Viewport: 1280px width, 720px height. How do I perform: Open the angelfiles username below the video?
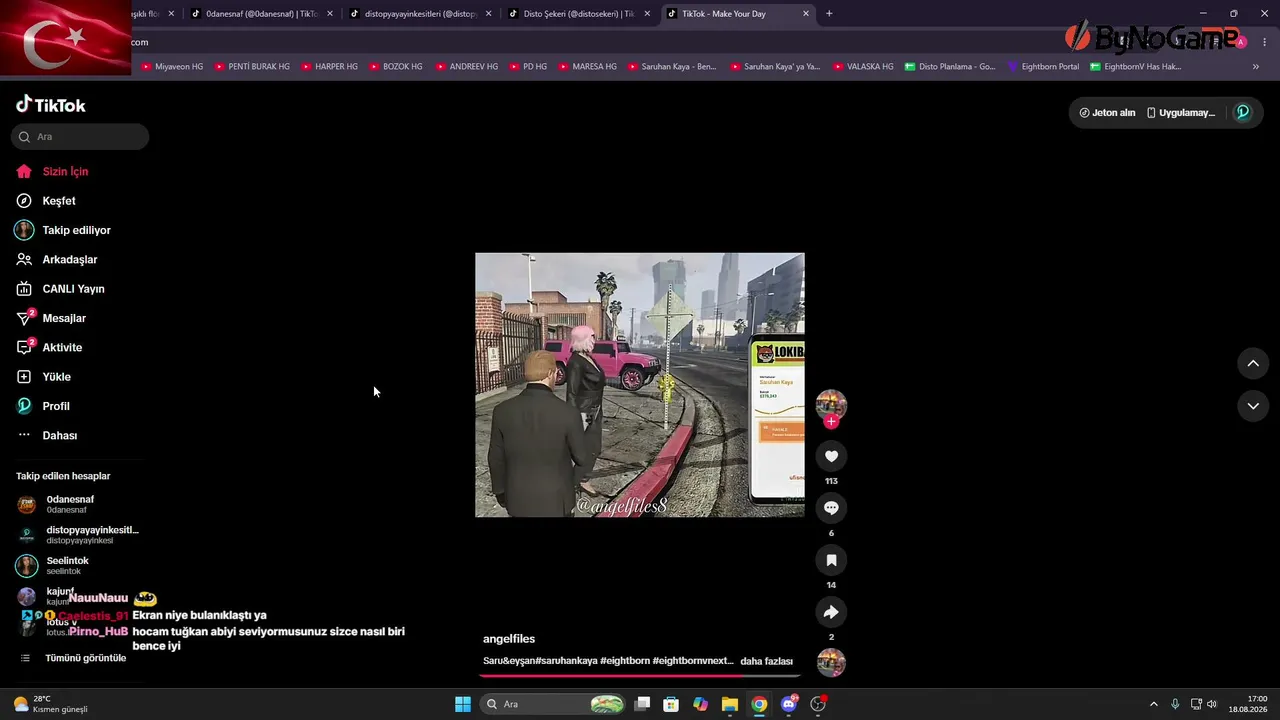509,639
